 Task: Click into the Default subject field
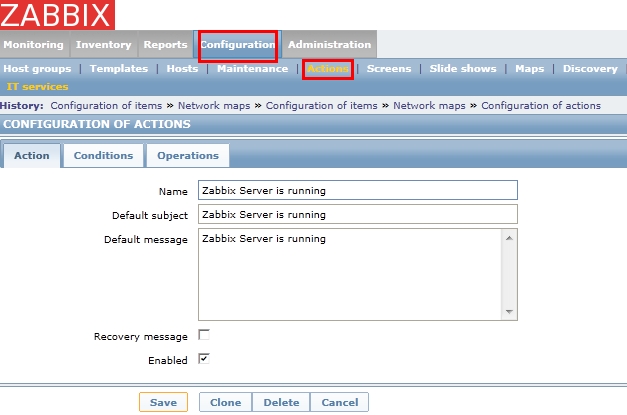click(x=358, y=214)
